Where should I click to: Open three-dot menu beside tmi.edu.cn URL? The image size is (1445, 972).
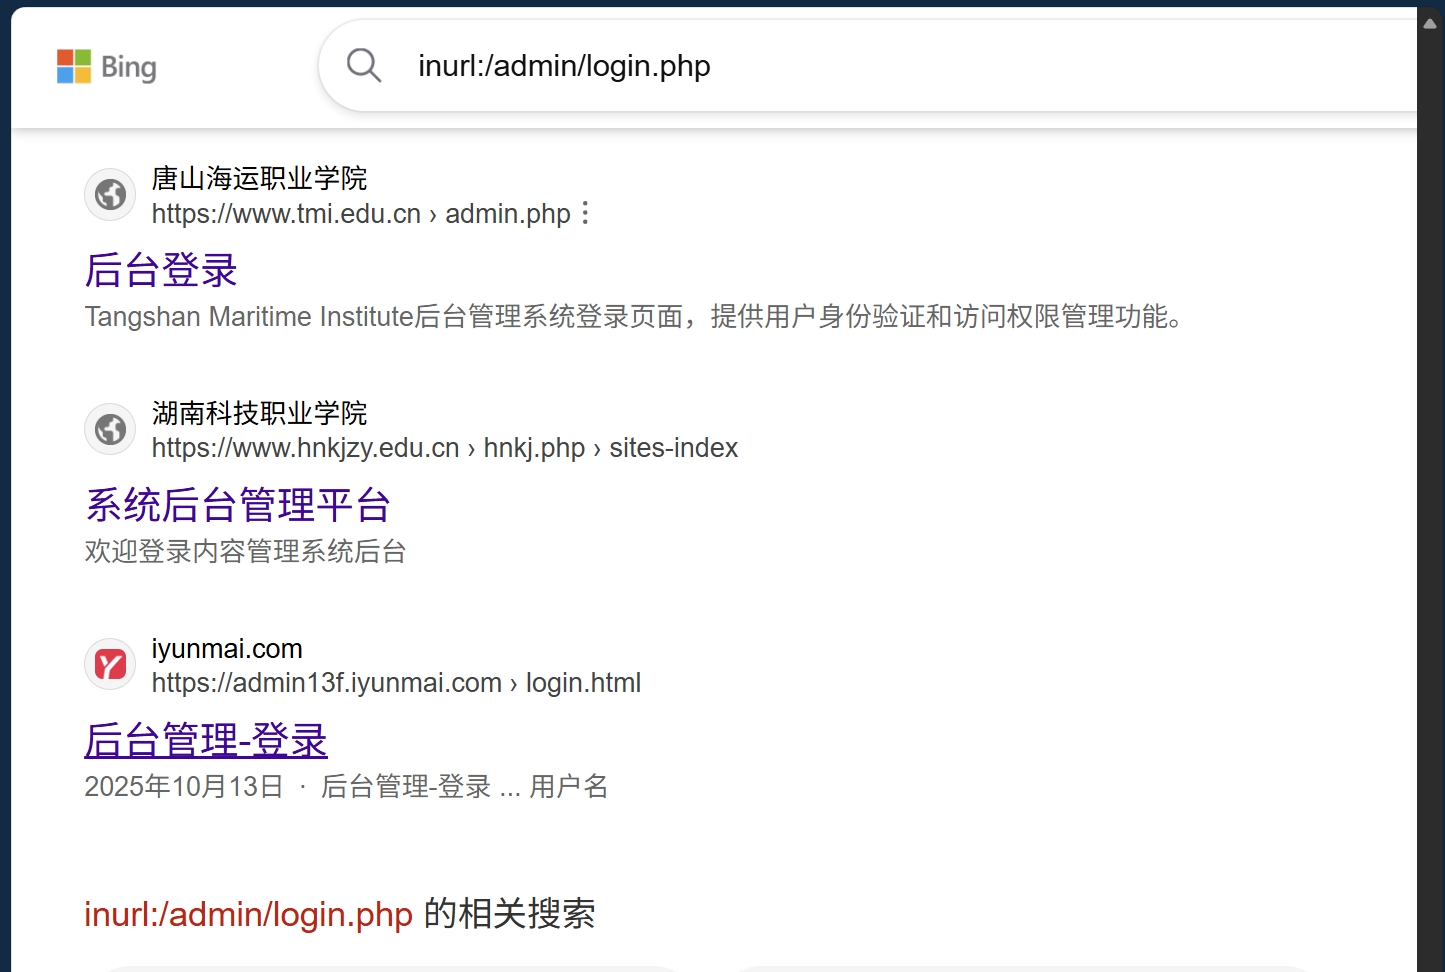pos(586,213)
